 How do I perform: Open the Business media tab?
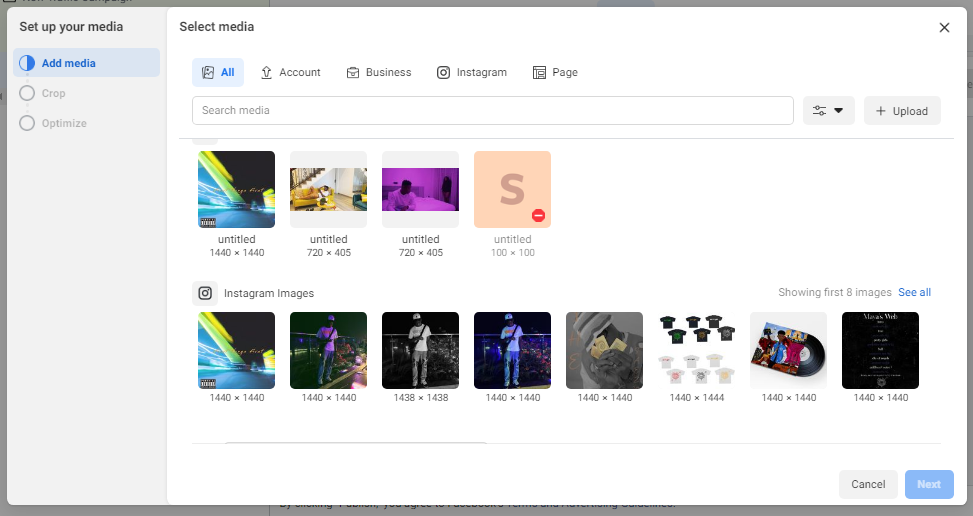coord(379,73)
